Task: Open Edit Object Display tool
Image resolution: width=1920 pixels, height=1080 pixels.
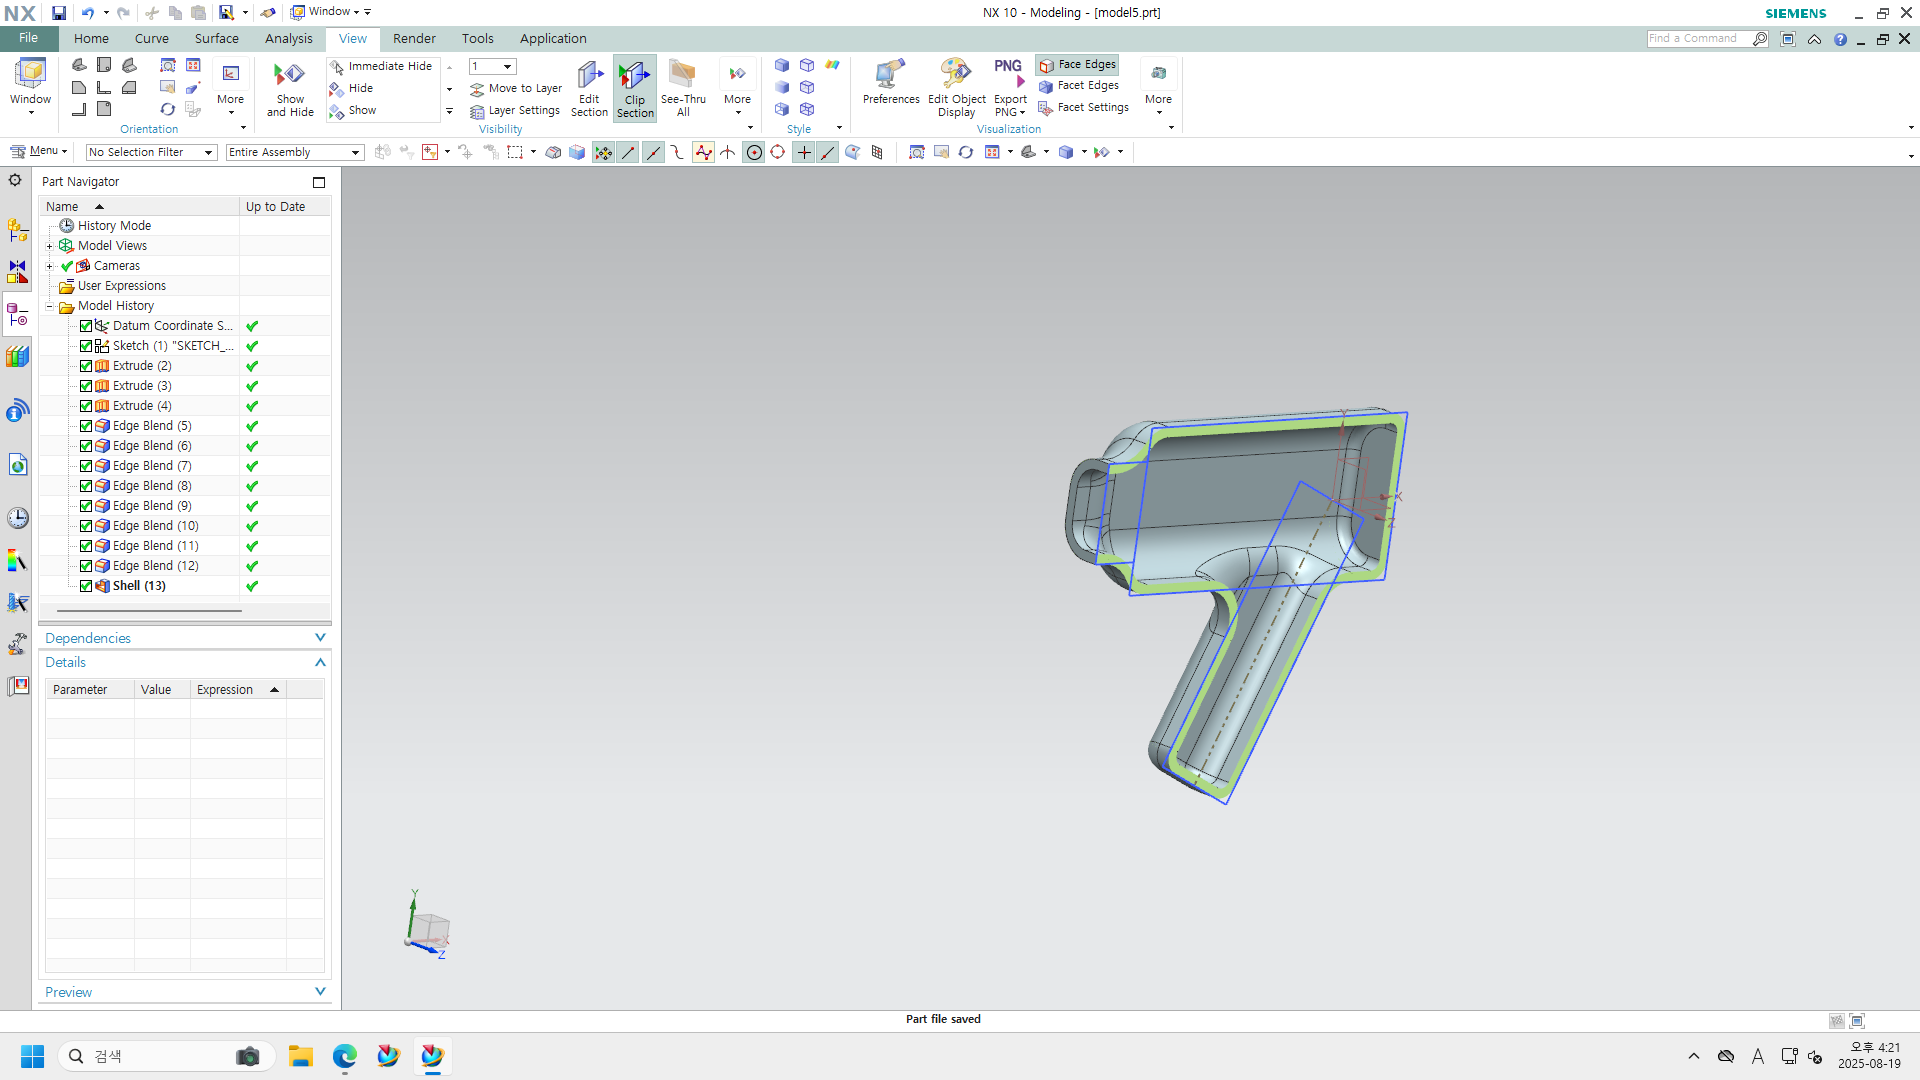Action: point(956,78)
